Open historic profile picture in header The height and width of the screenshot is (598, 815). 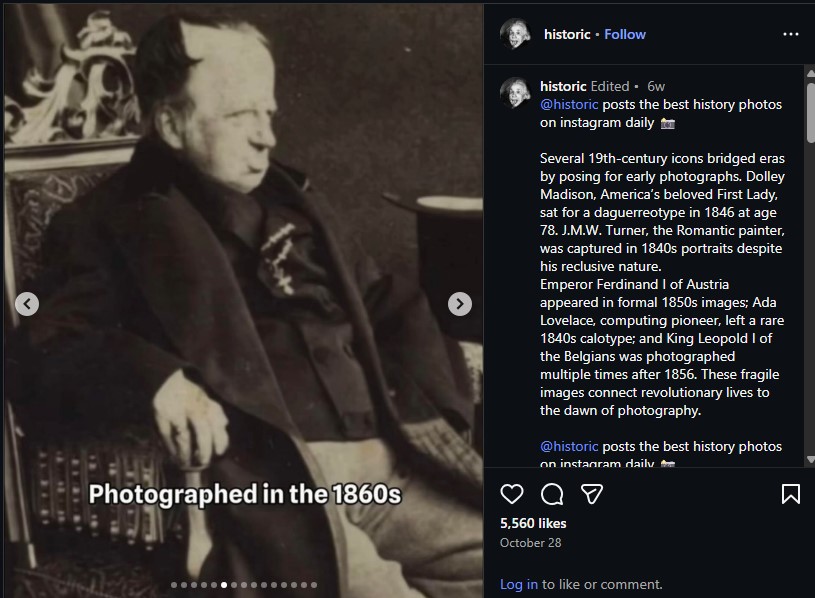515,34
